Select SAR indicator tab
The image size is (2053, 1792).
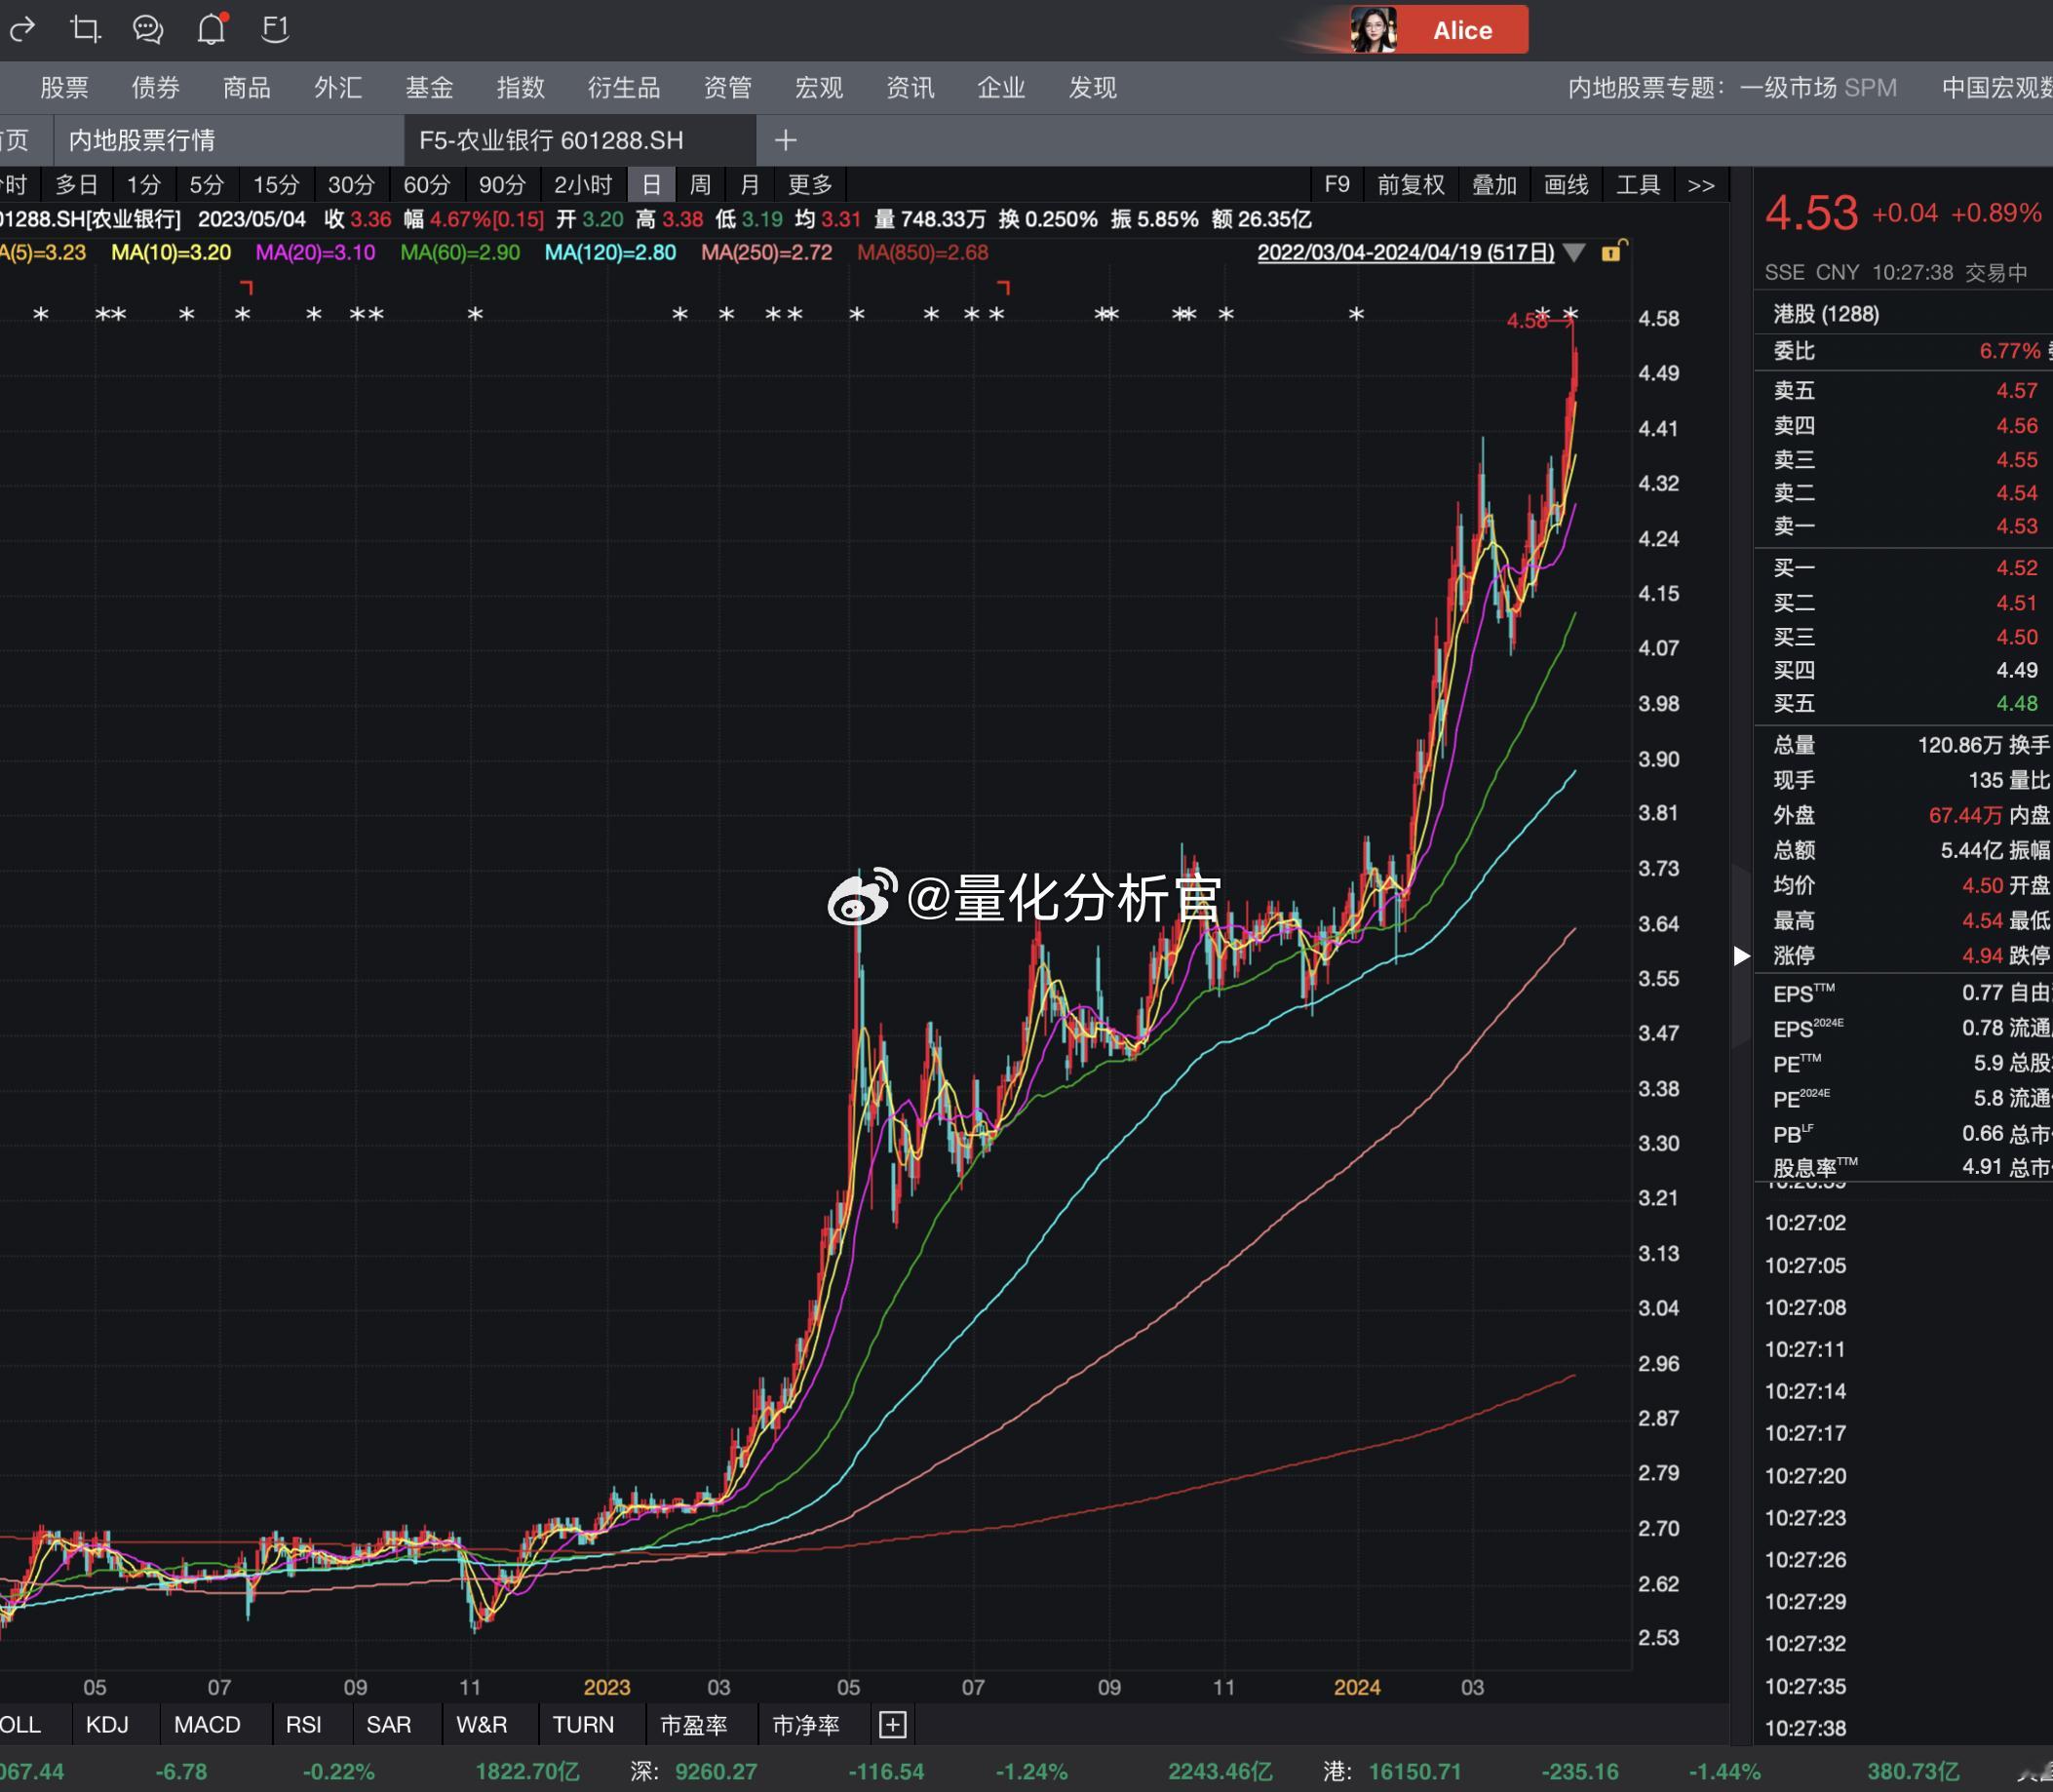pos(389,1724)
